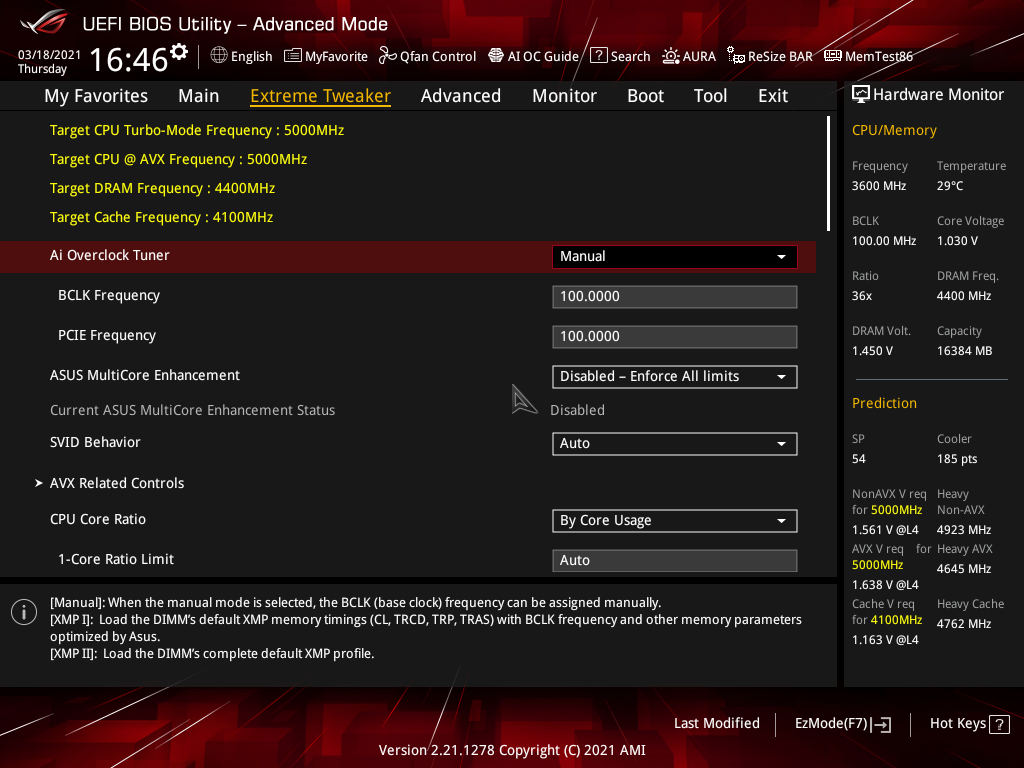Click the settings gear next to the clock

179,52
